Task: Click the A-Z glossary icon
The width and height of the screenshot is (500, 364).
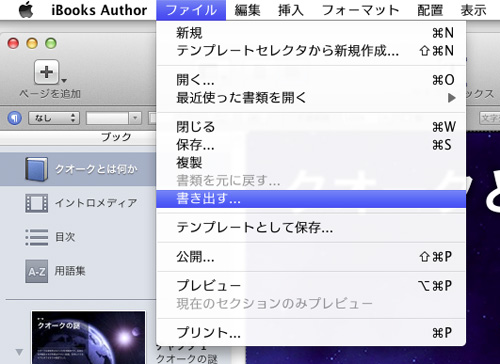Action: (37, 271)
